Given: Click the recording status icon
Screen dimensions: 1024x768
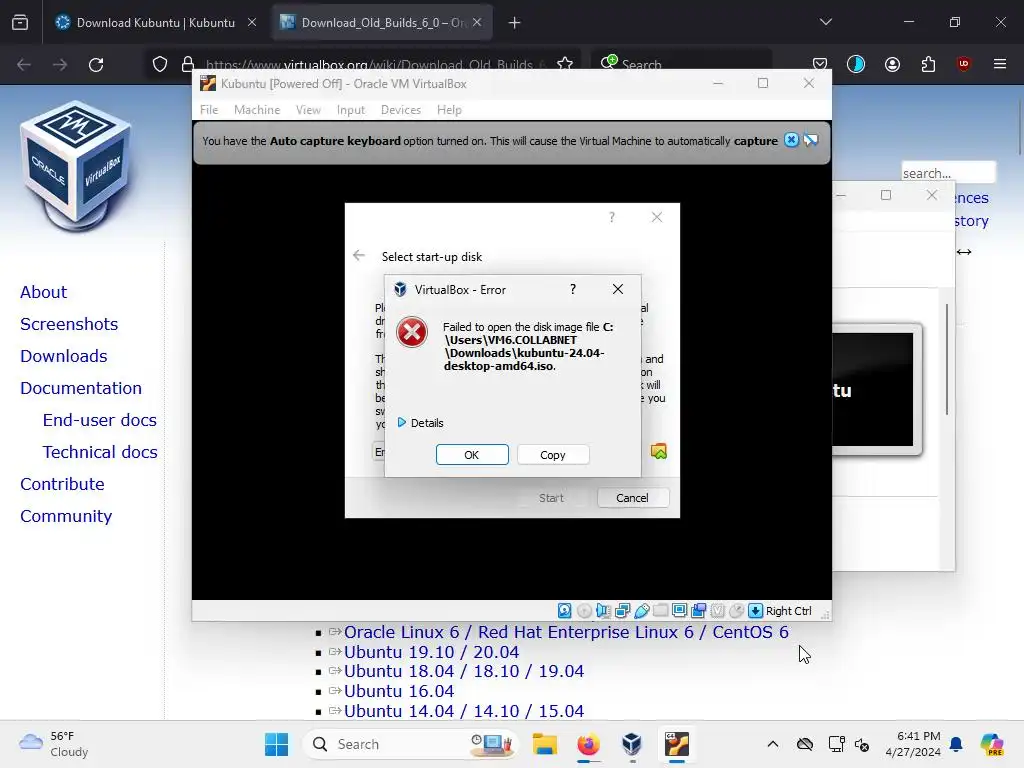Looking at the screenshot, I should [698, 611].
